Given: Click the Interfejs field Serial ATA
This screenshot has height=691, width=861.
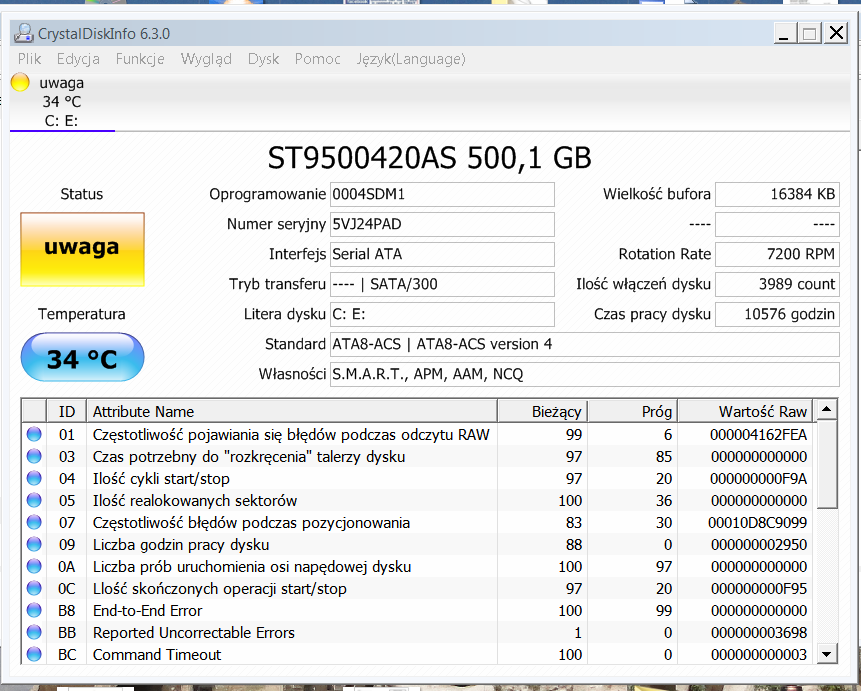Looking at the screenshot, I should 442,254.
